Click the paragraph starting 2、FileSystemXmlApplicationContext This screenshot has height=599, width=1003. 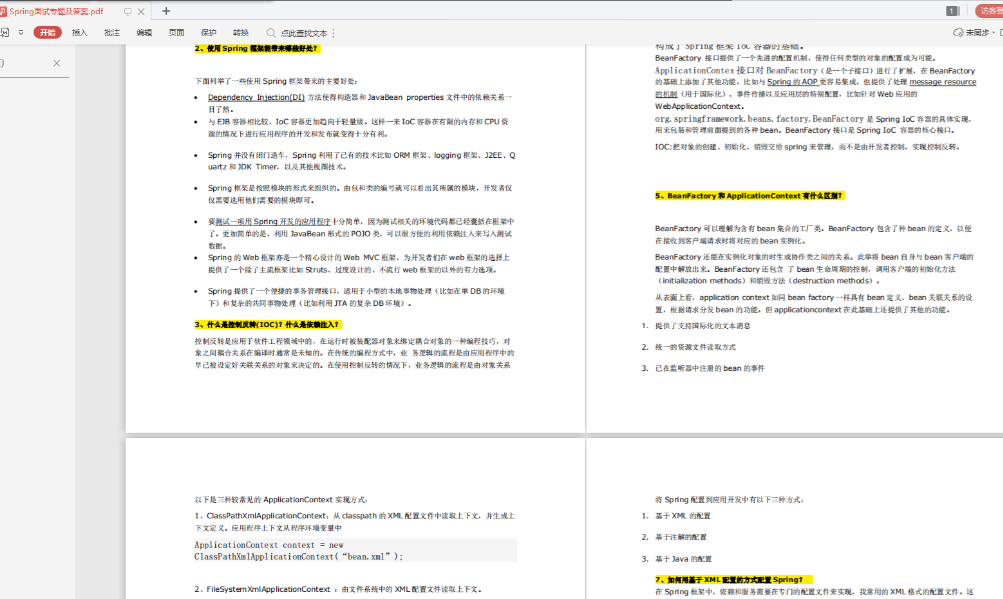pyautogui.click(x=338, y=589)
